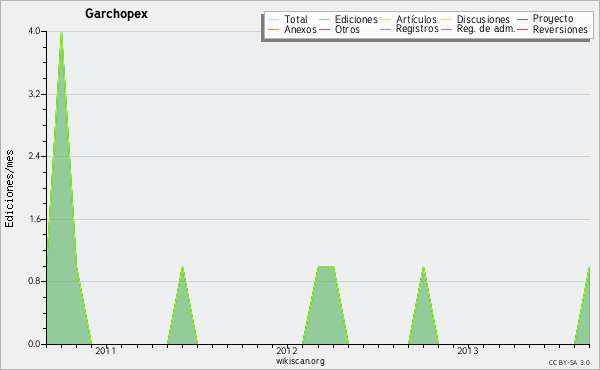Click the Garchopex chart title
The width and height of the screenshot is (600, 370).
[116, 14]
